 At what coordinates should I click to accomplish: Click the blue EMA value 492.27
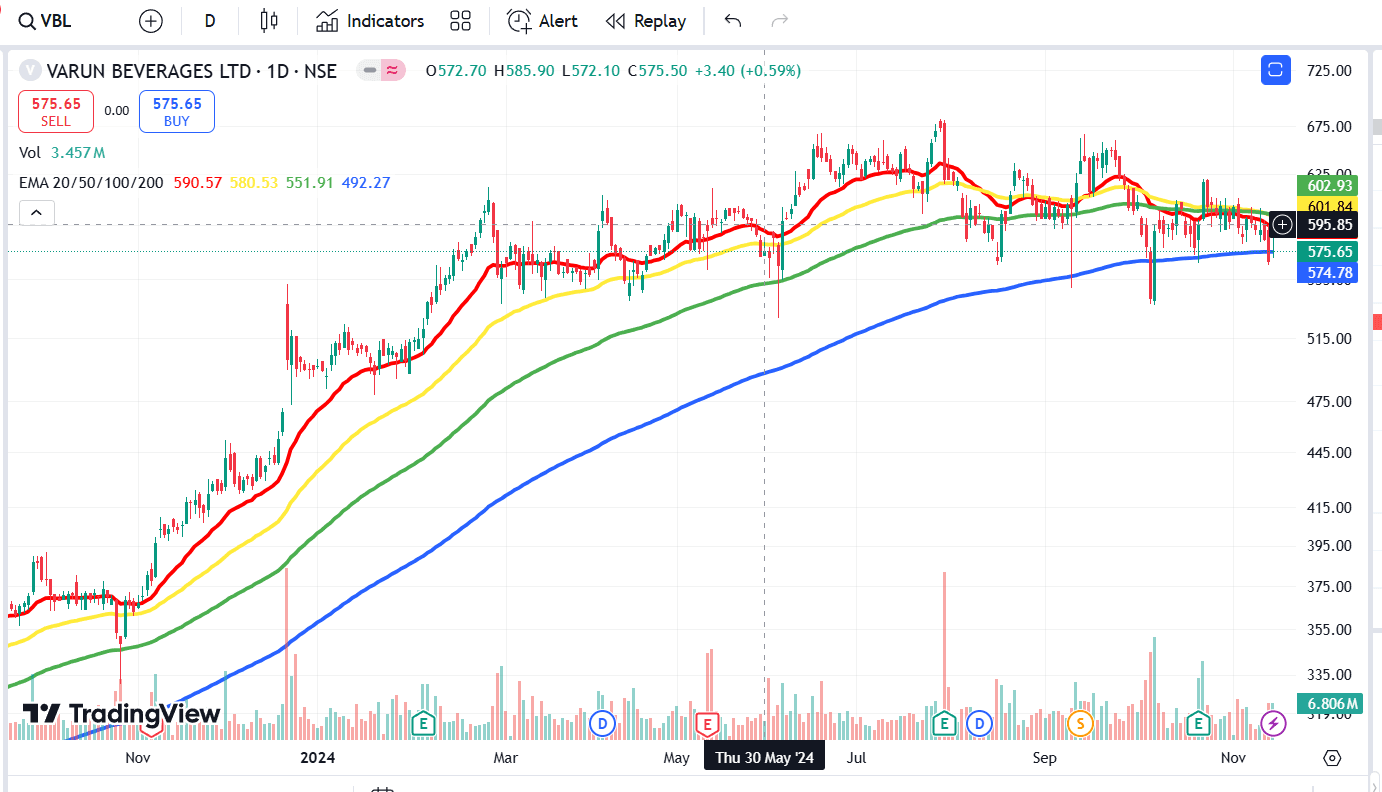(x=366, y=183)
